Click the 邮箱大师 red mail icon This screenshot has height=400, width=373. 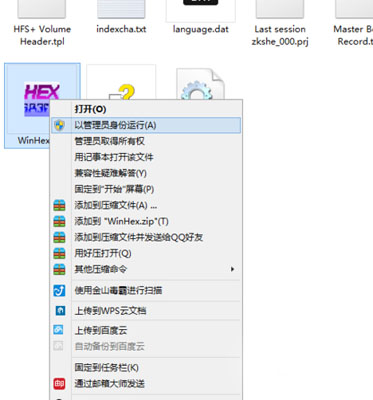click(59, 384)
